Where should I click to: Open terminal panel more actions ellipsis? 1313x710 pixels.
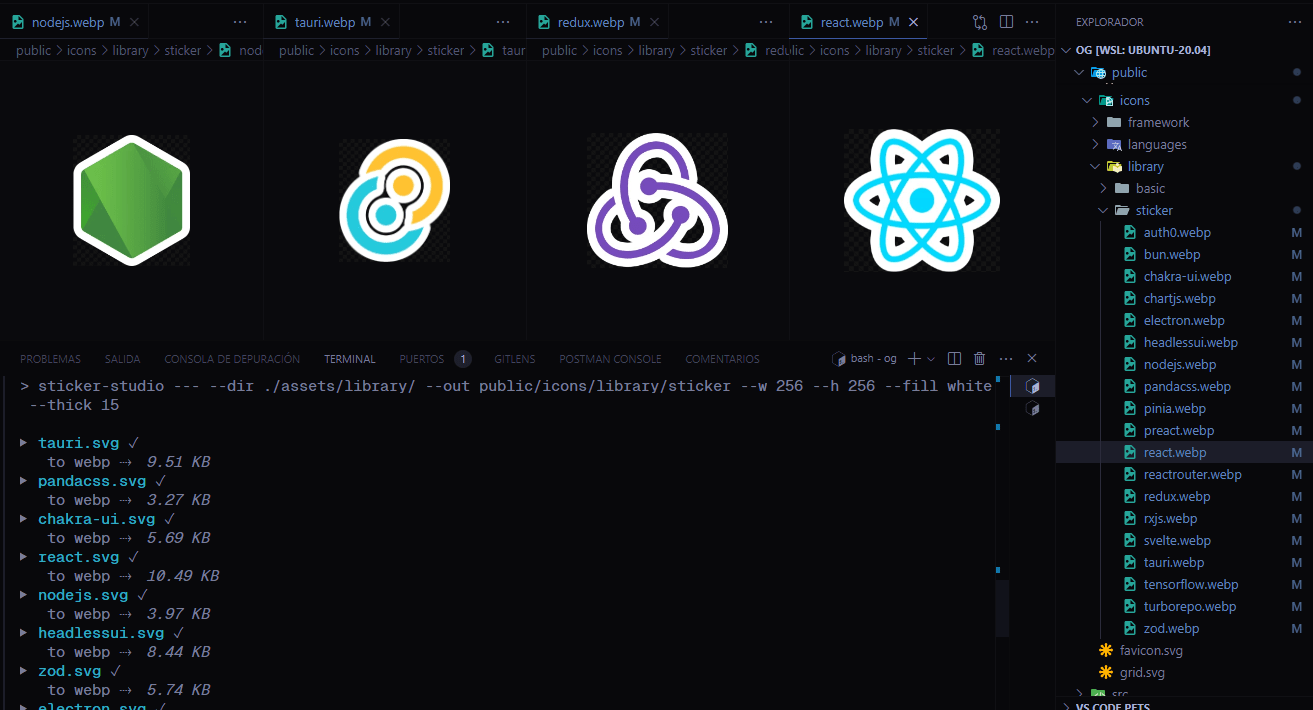1006,359
